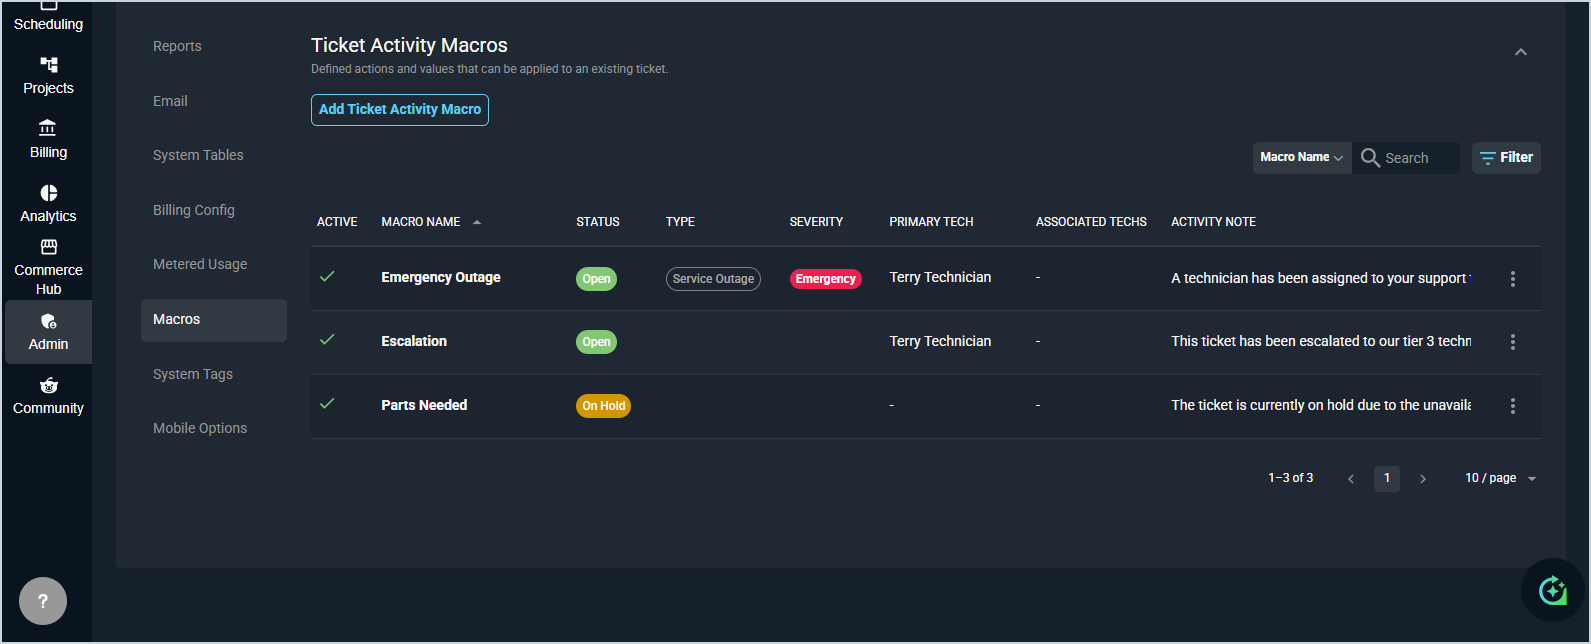Change the 10 / page size dropdown

1500,478
